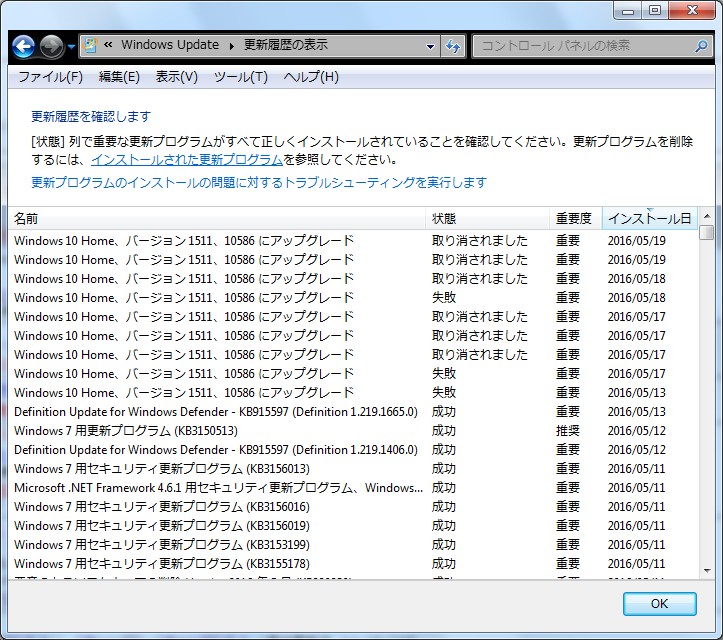Click the Forward navigation arrow

[x=51, y=46]
